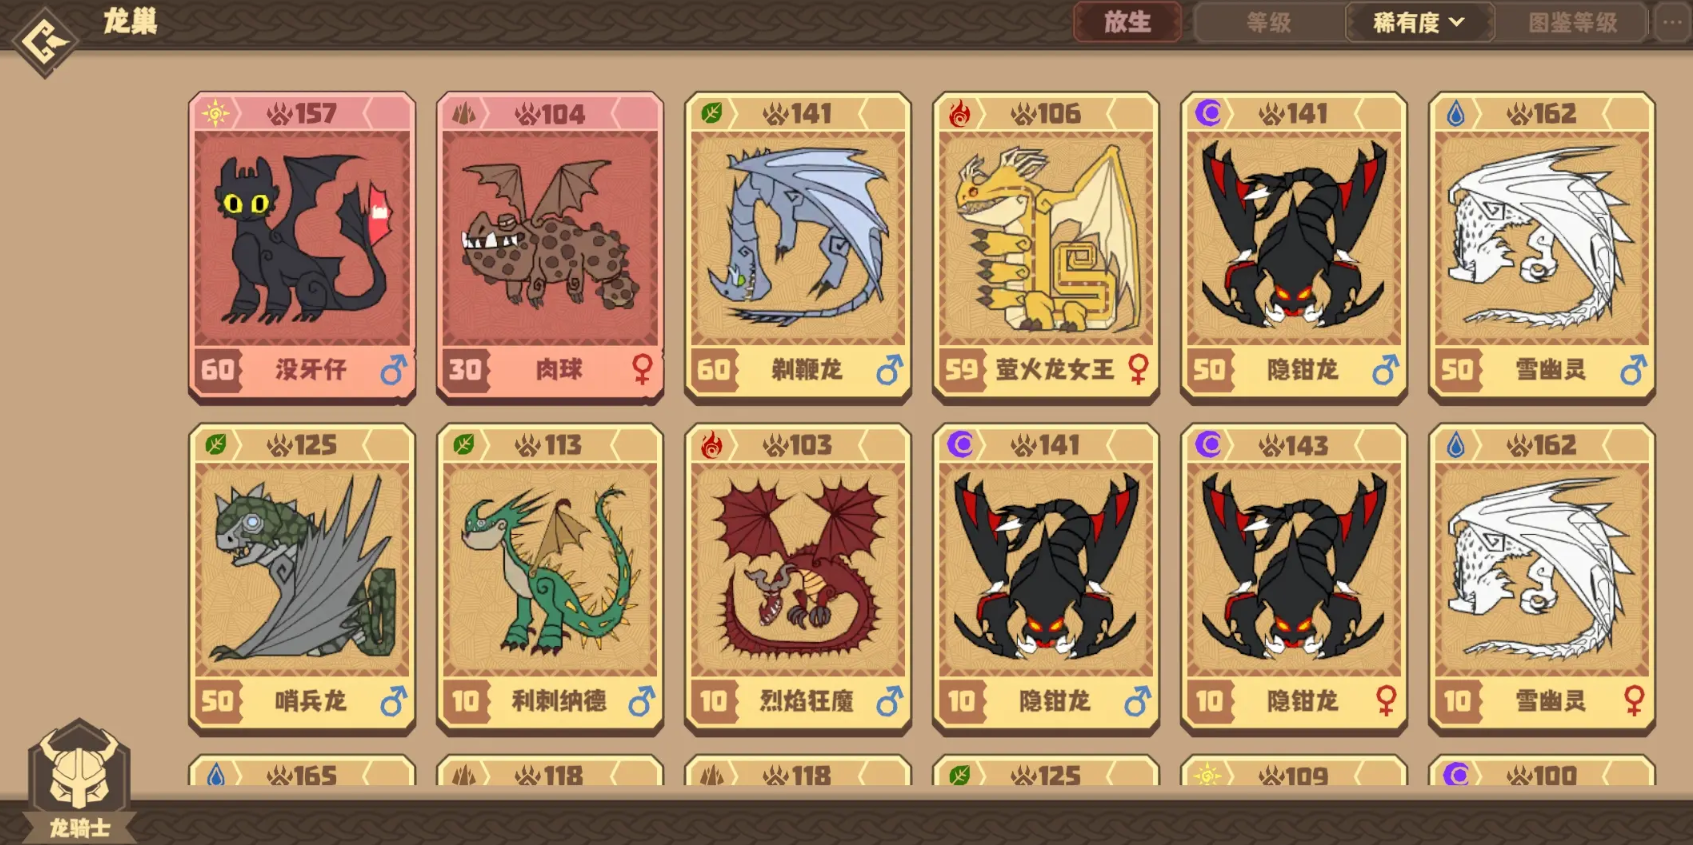Click the fire element icon on 萤火龙女王 card

[960, 113]
